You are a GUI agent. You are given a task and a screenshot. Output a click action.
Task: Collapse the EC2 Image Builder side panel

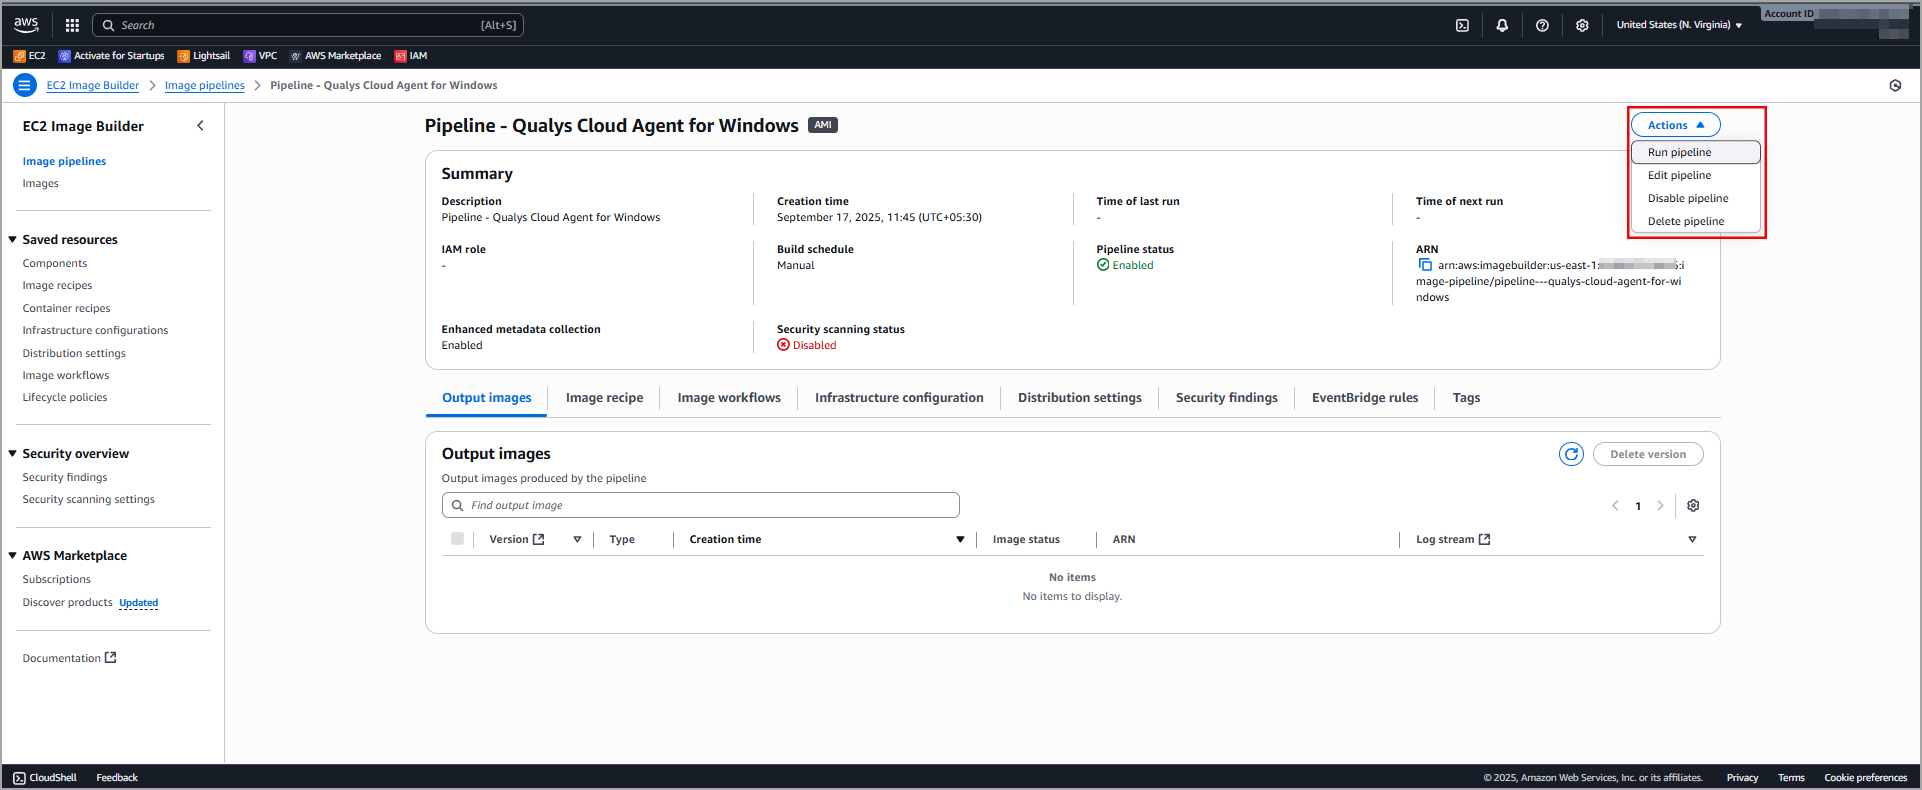[200, 126]
